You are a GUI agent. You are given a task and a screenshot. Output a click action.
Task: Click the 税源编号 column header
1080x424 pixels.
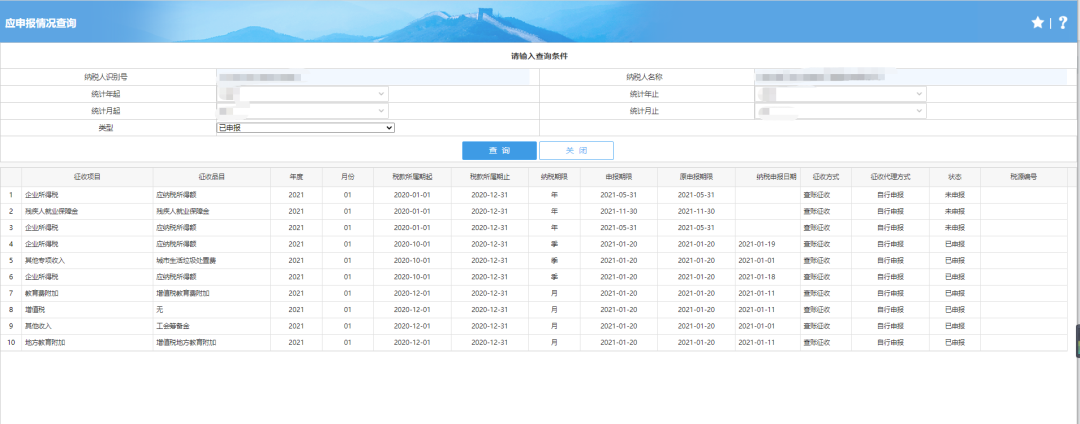tap(1024, 177)
